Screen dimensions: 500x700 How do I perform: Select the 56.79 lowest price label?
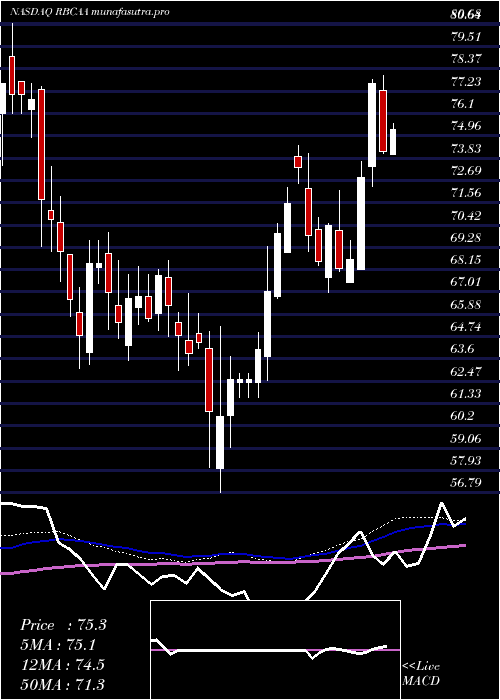pyautogui.click(x=466, y=483)
